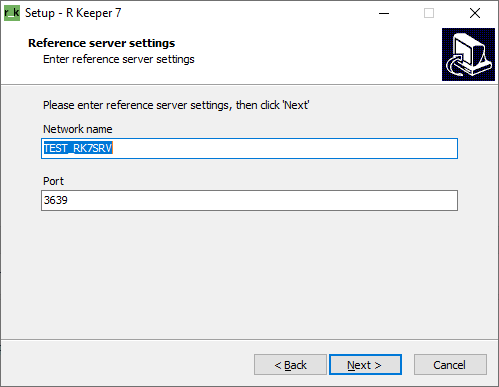Image resolution: width=499 pixels, height=387 pixels.
Task: Proceed with the Next > button
Action: [x=365, y=365]
